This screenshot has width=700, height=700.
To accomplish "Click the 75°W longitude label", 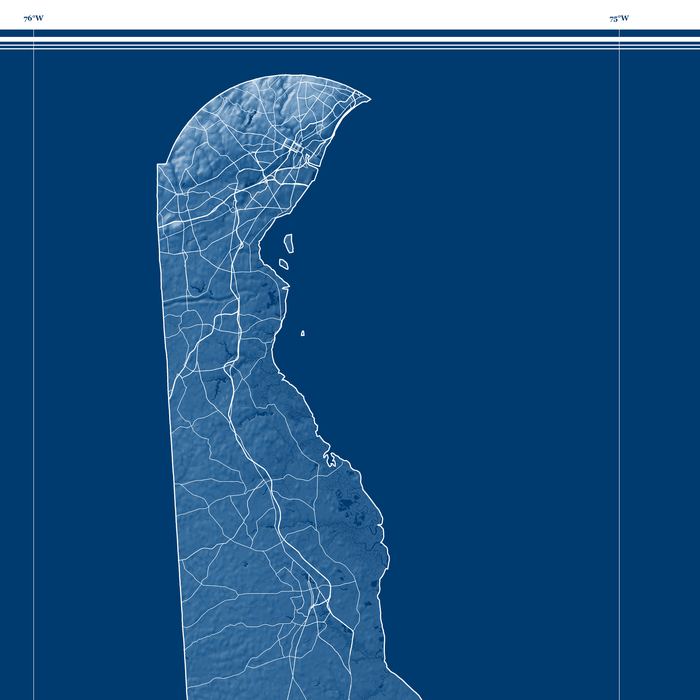I will coord(619,18).
